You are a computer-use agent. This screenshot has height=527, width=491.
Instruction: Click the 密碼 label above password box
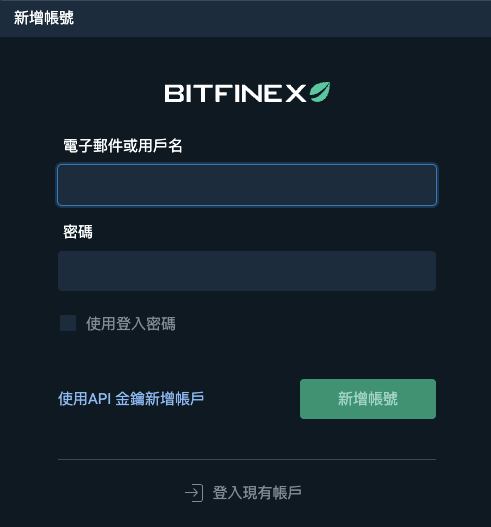point(78,232)
